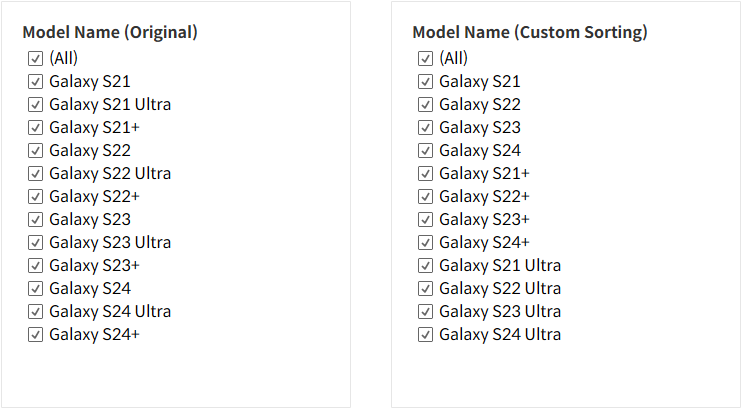Uncheck Galaxy S23 Ultra in Custom Sorting

pos(426,311)
